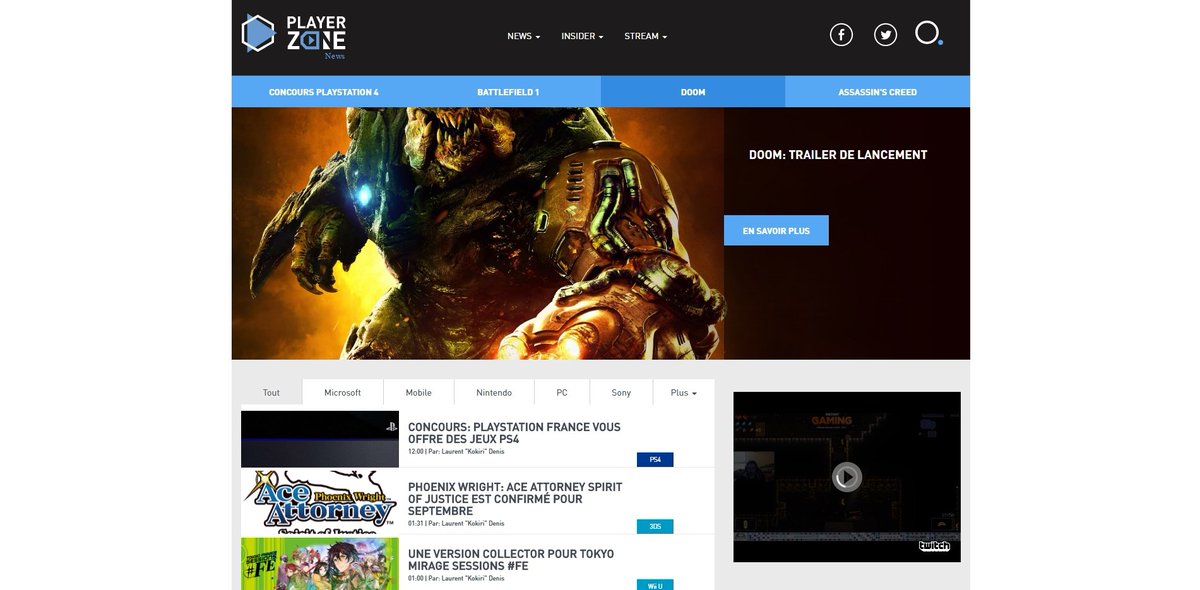Click the En savoir plus button

point(776,230)
